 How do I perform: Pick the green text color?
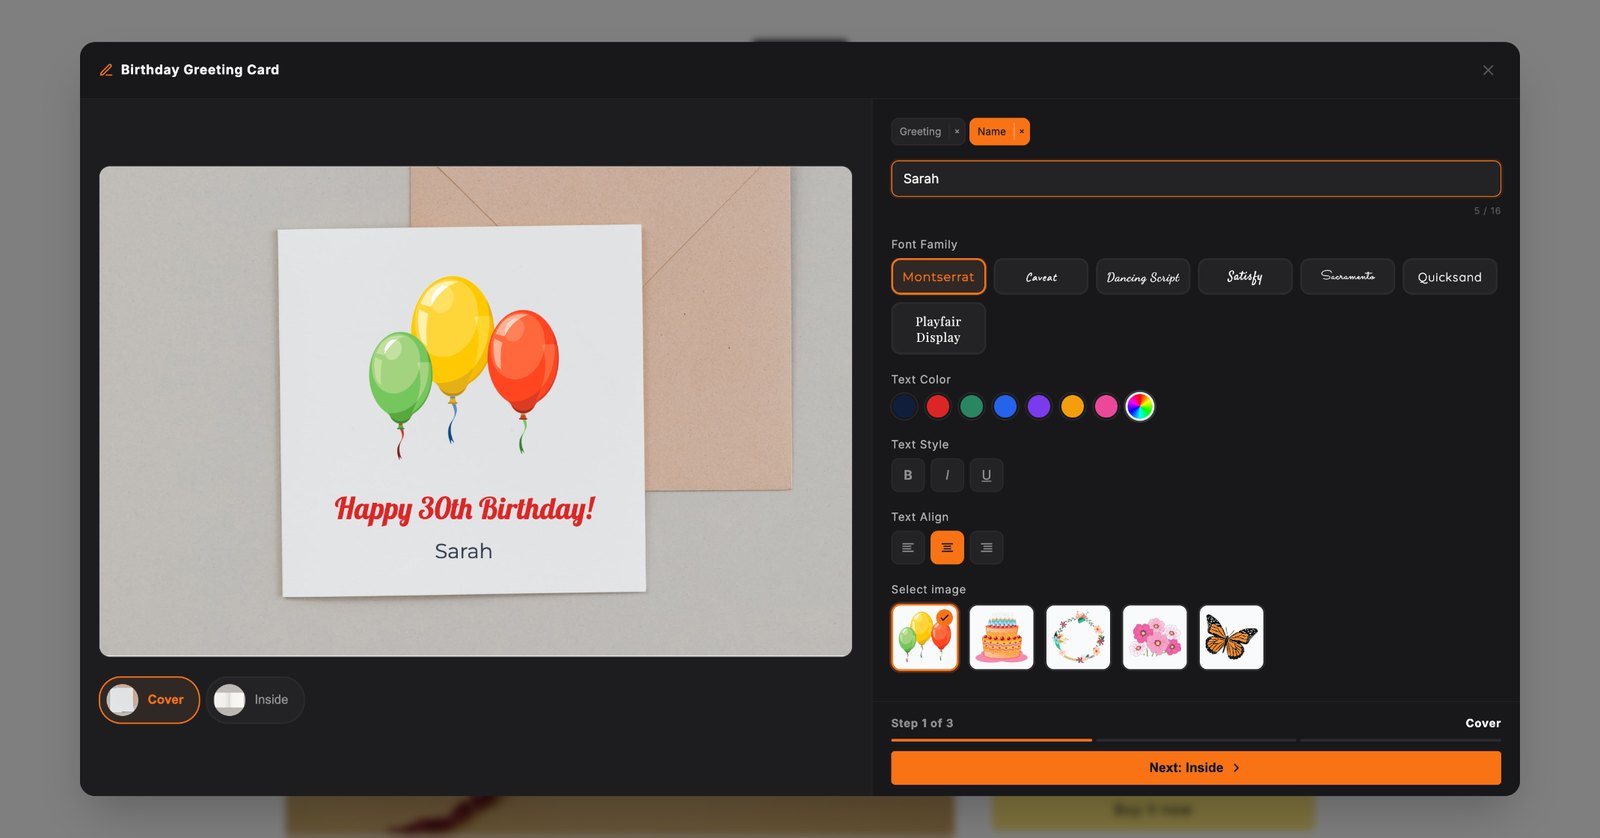[971, 406]
